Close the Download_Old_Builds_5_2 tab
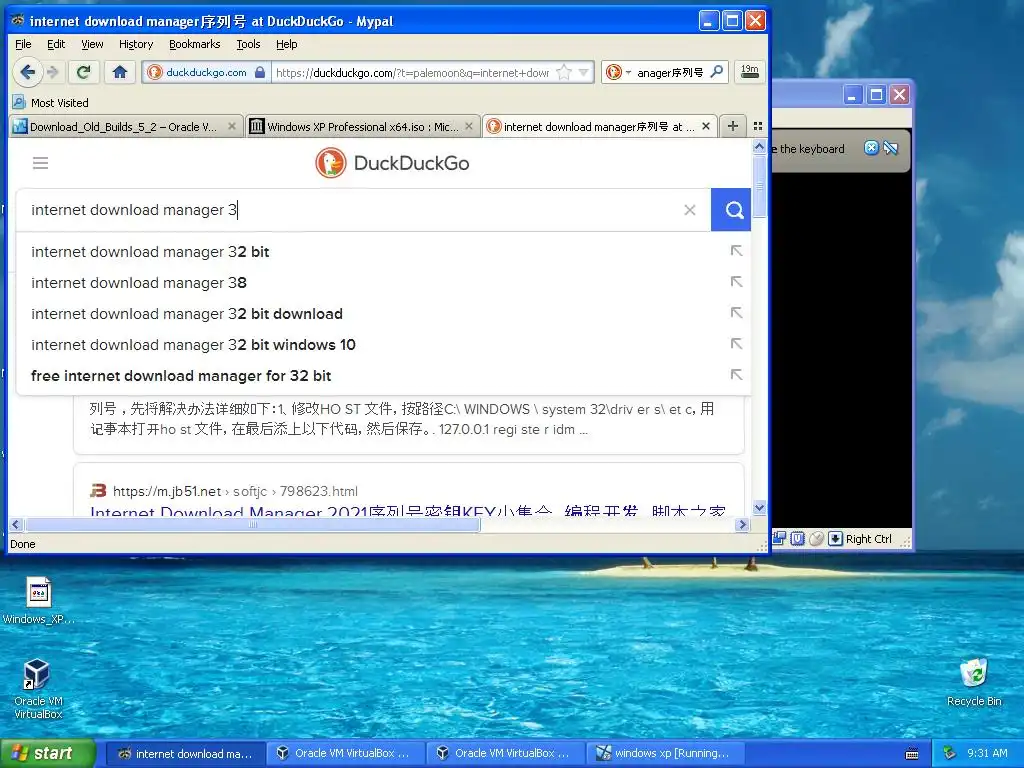 click(232, 126)
